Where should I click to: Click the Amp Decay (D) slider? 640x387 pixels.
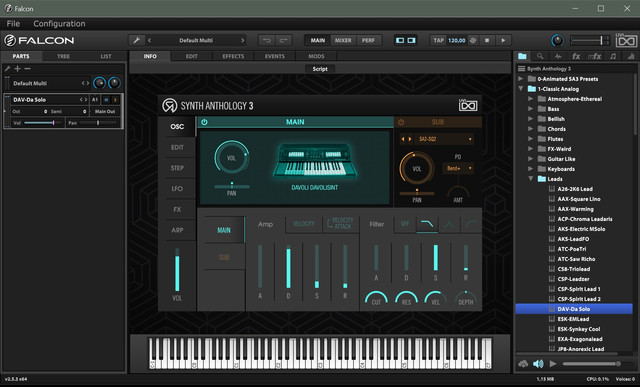(x=289, y=267)
